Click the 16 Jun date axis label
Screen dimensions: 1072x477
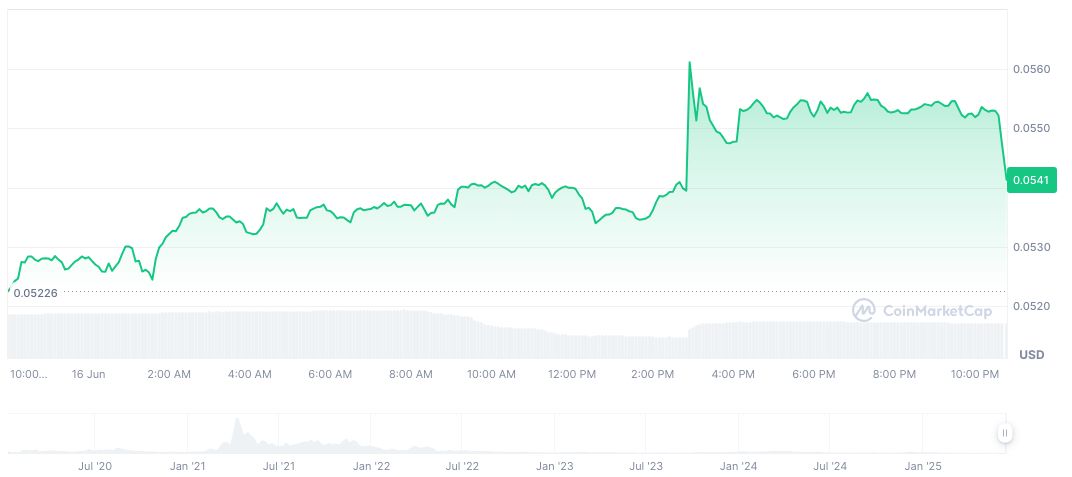(88, 374)
